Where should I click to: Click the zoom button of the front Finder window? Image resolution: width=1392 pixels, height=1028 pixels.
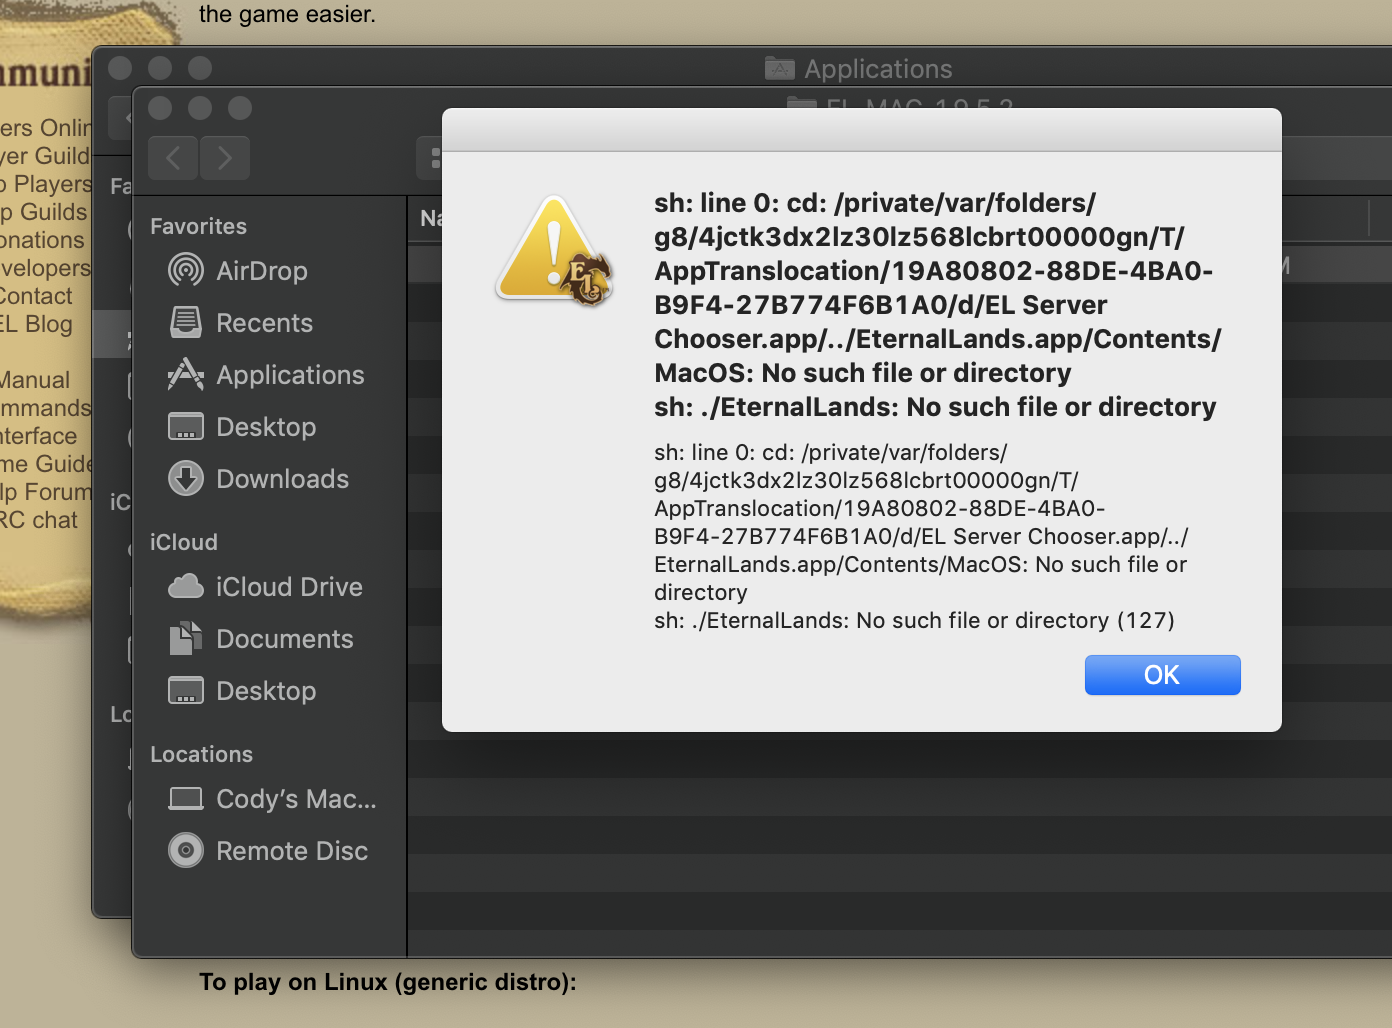click(240, 108)
